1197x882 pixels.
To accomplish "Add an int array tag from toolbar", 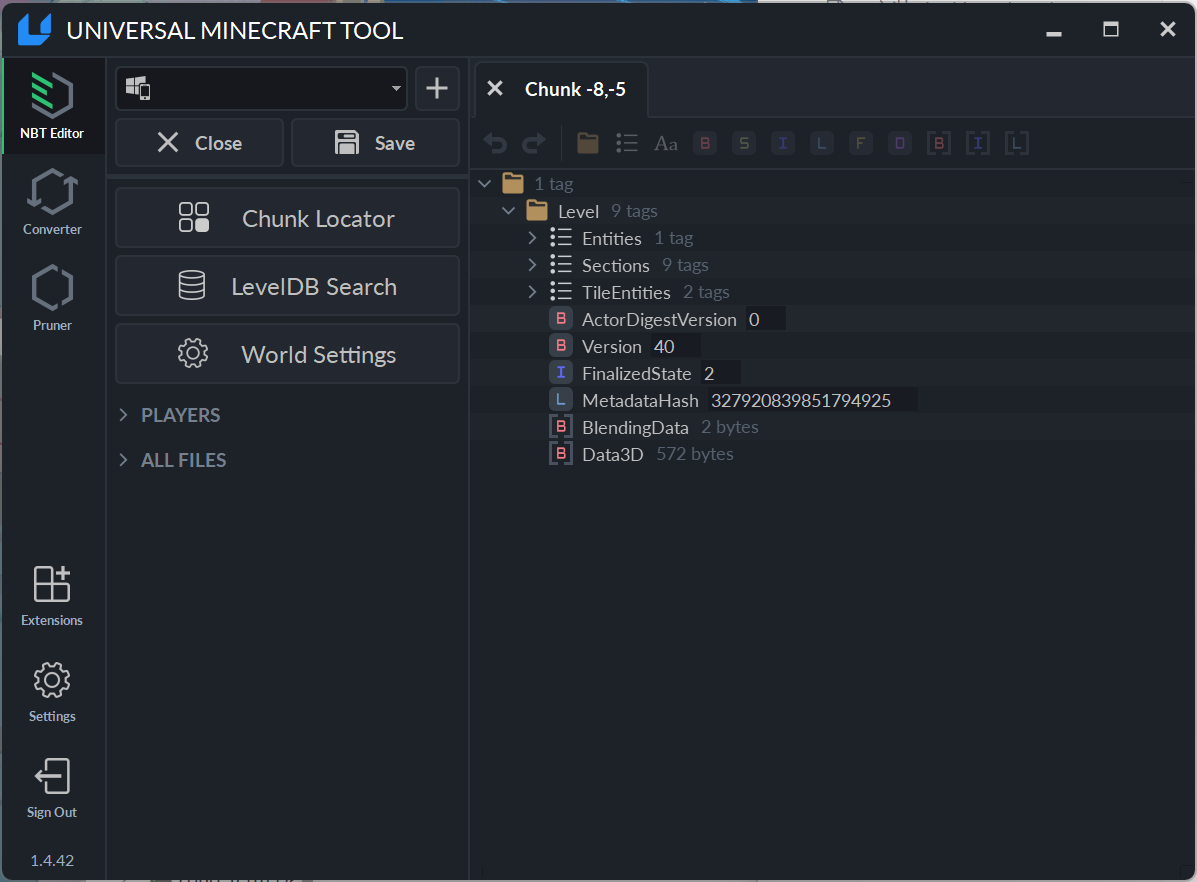I will [x=978, y=143].
